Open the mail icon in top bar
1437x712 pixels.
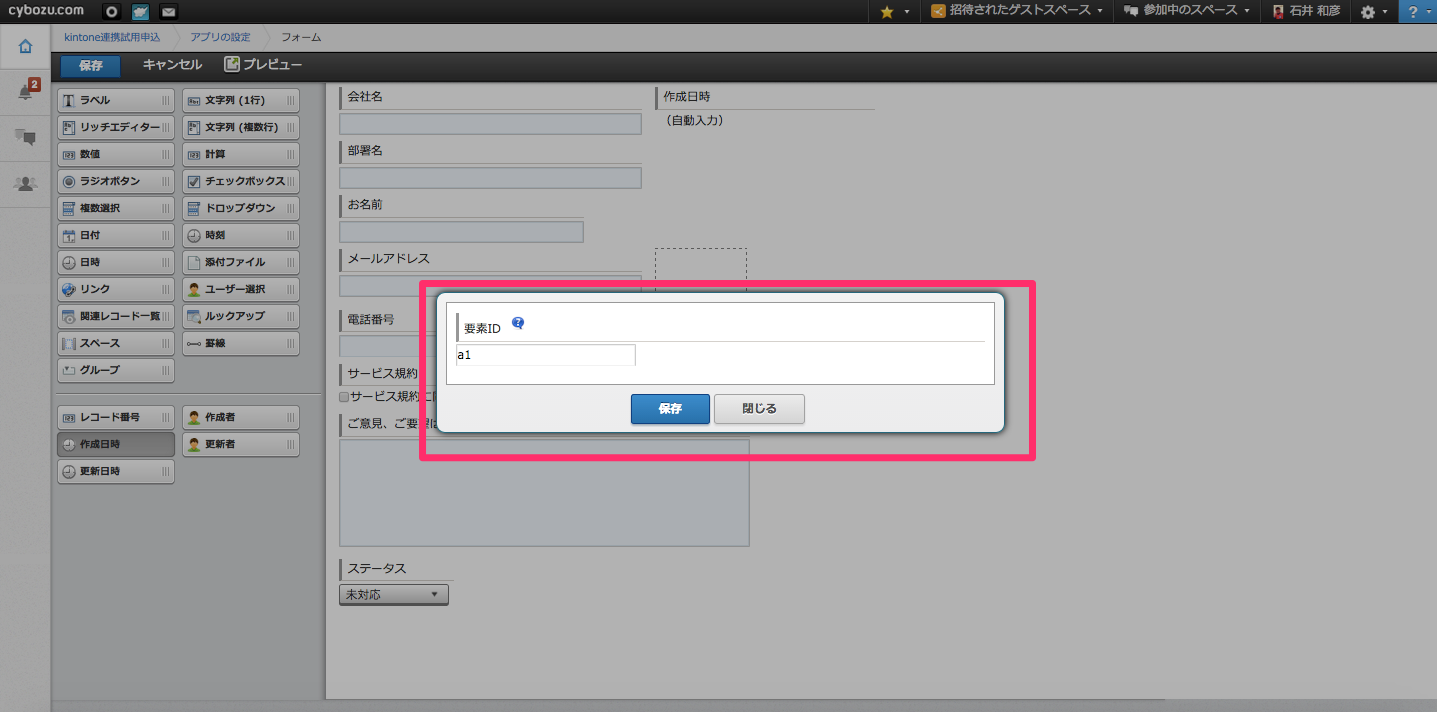[x=169, y=12]
